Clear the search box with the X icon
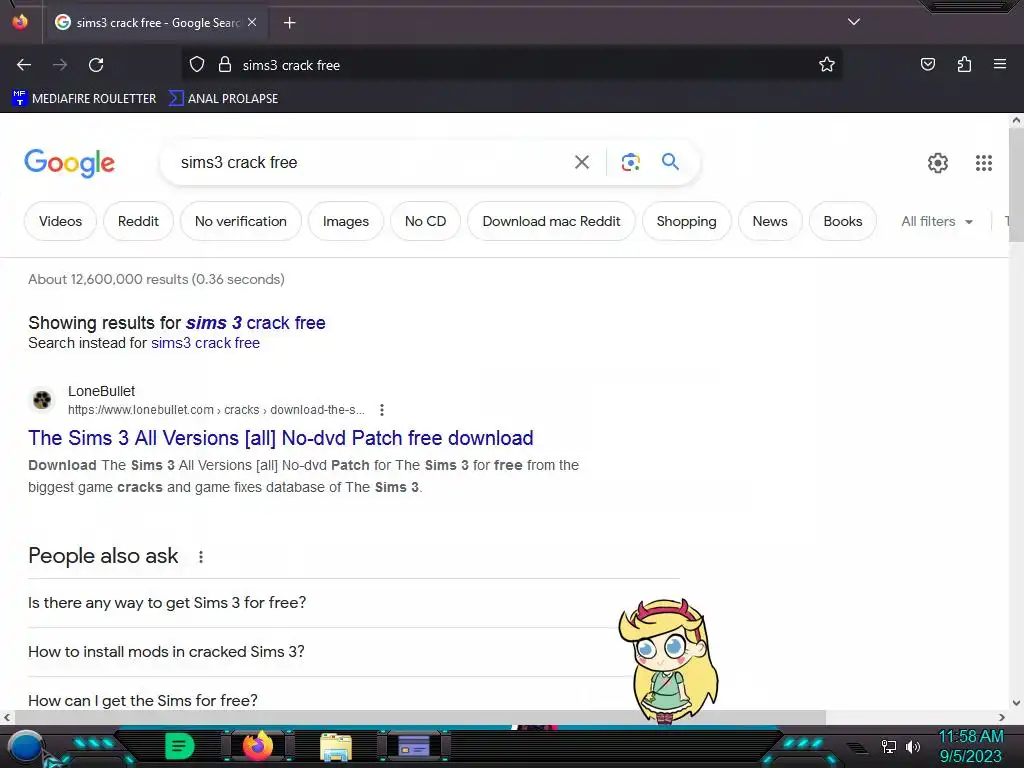 coord(581,162)
